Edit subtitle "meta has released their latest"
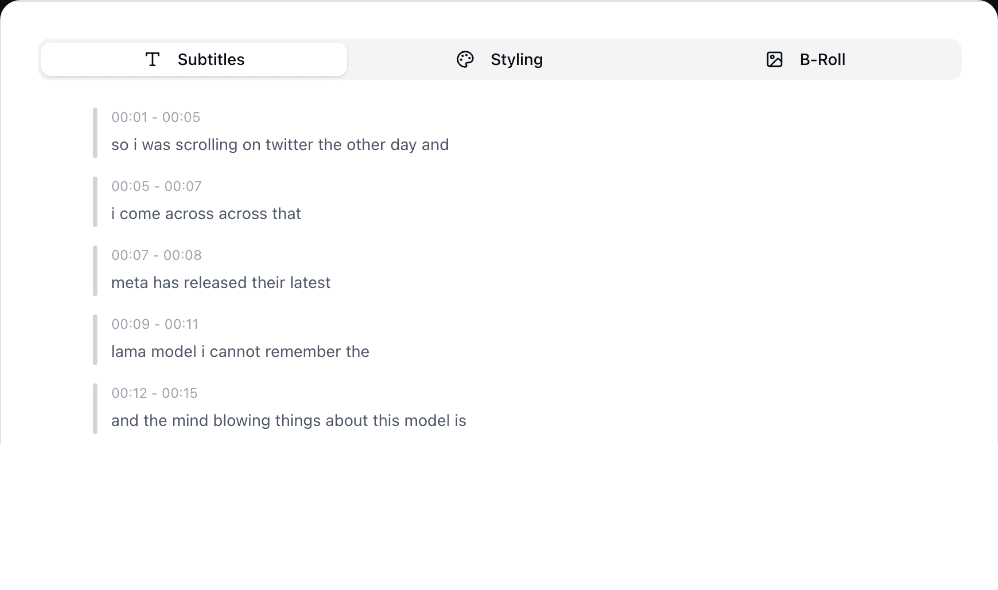 point(221,283)
